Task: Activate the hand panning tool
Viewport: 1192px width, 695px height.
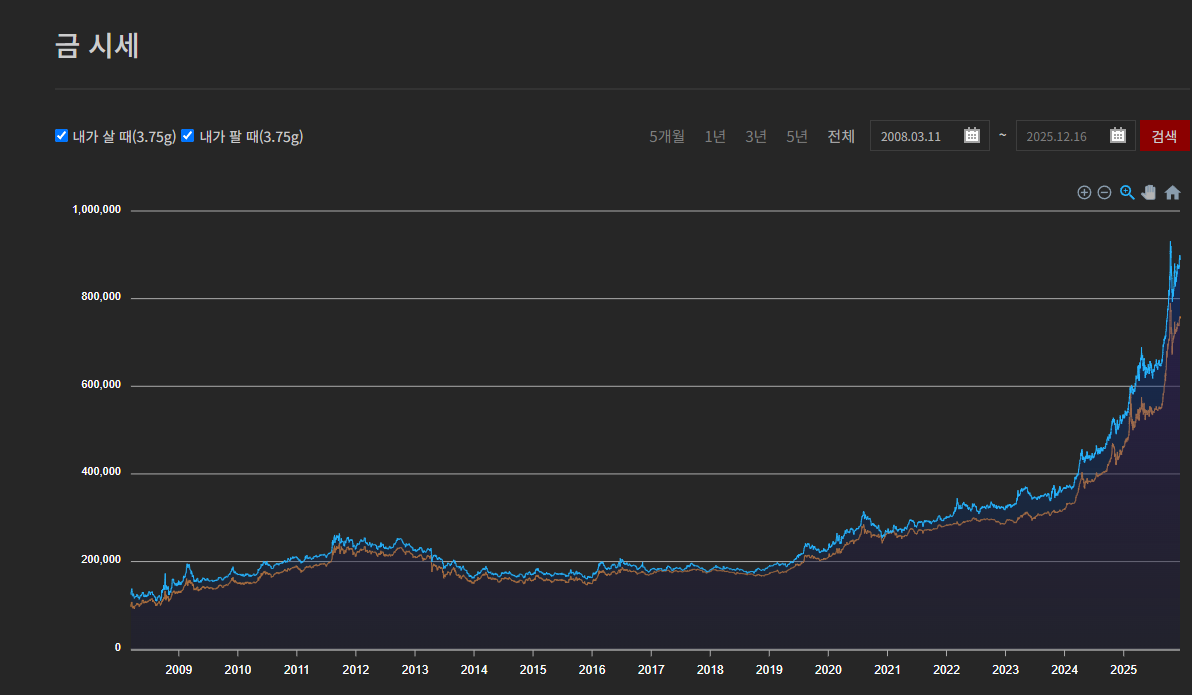Action: tap(1149, 192)
